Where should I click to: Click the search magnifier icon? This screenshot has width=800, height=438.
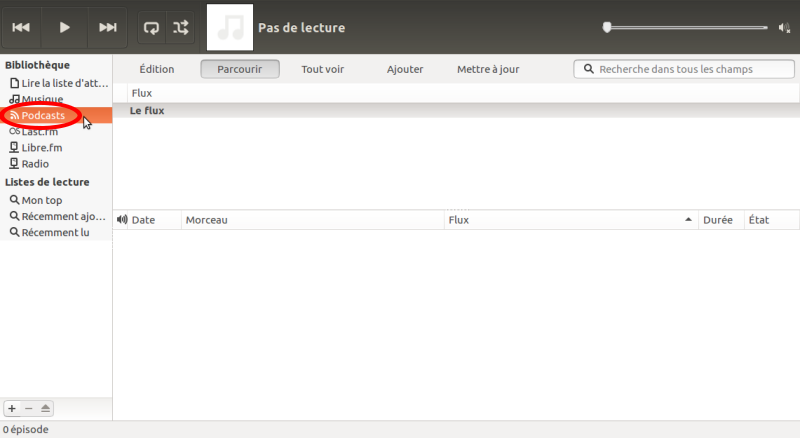coord(589,69)
